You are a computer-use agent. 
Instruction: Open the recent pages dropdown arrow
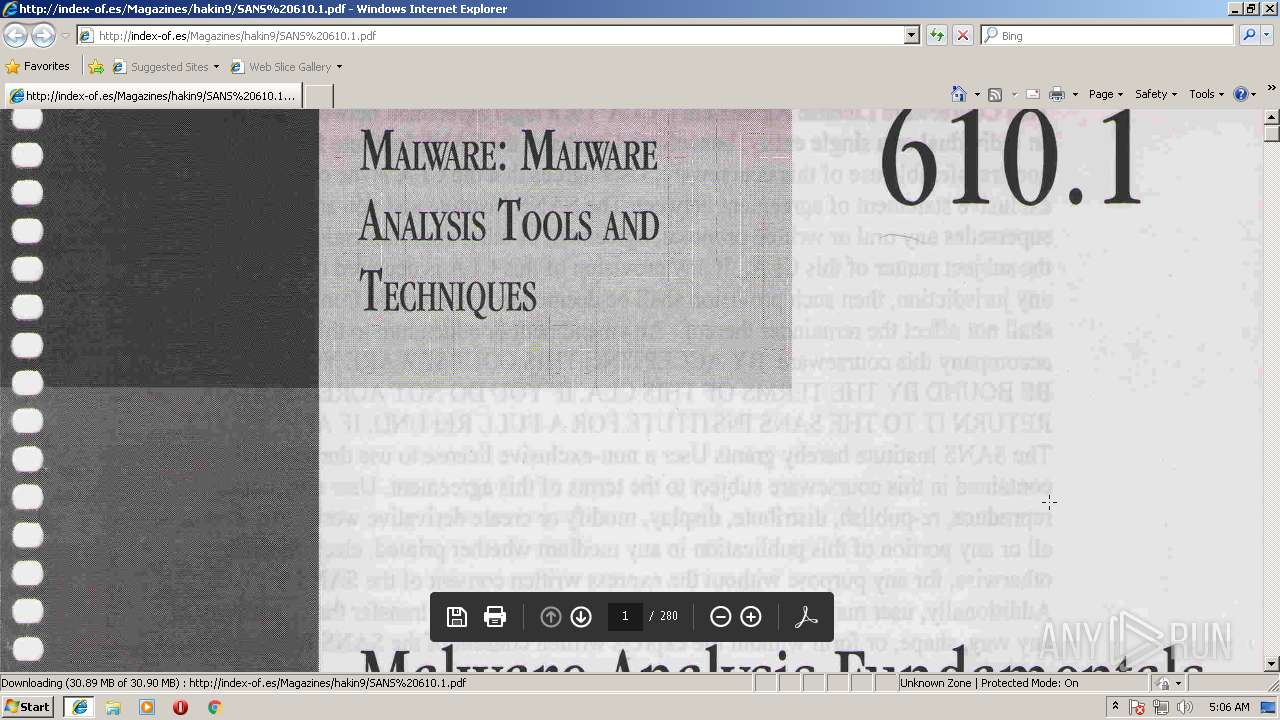click(x=65, y=36)
